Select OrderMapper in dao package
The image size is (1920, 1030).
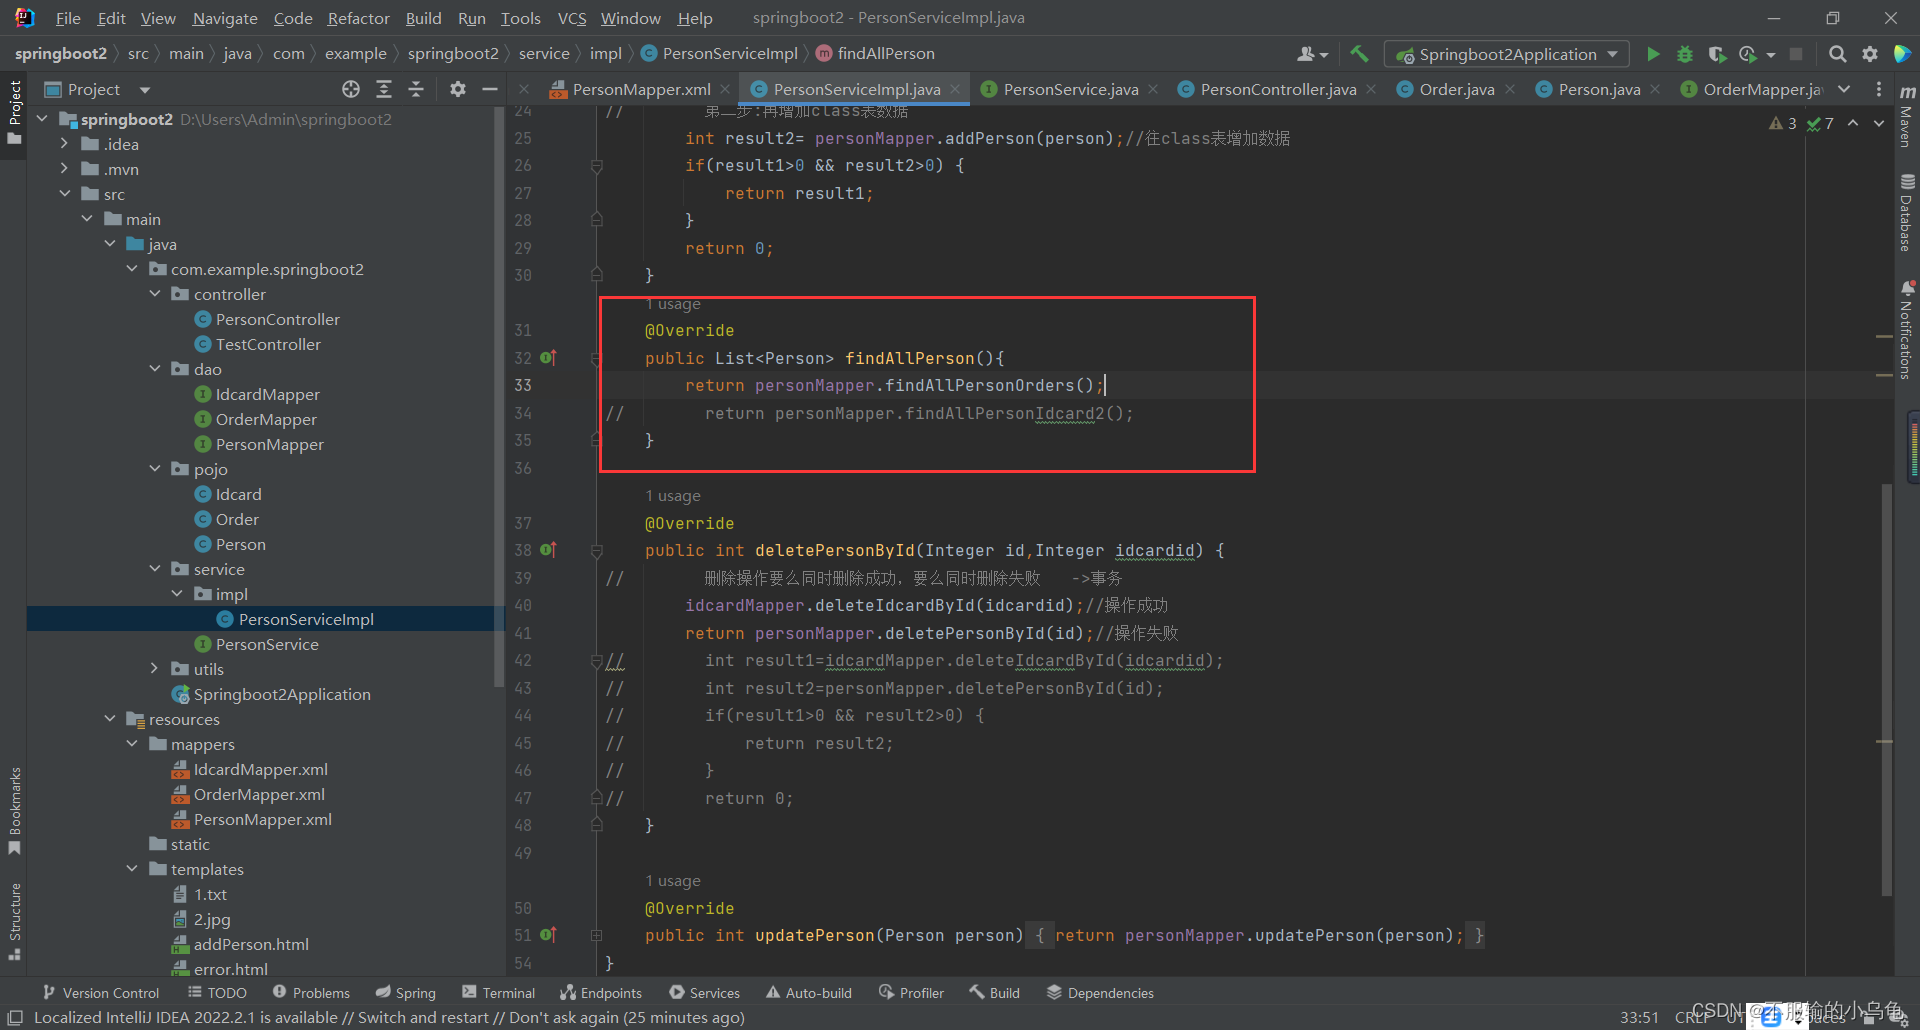(x=266, y=419)
